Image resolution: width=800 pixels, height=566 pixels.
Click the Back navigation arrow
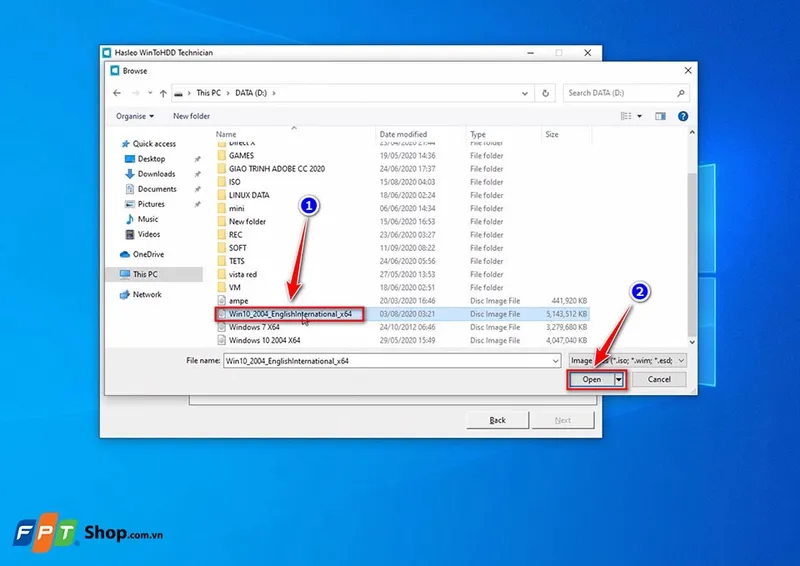117,93
